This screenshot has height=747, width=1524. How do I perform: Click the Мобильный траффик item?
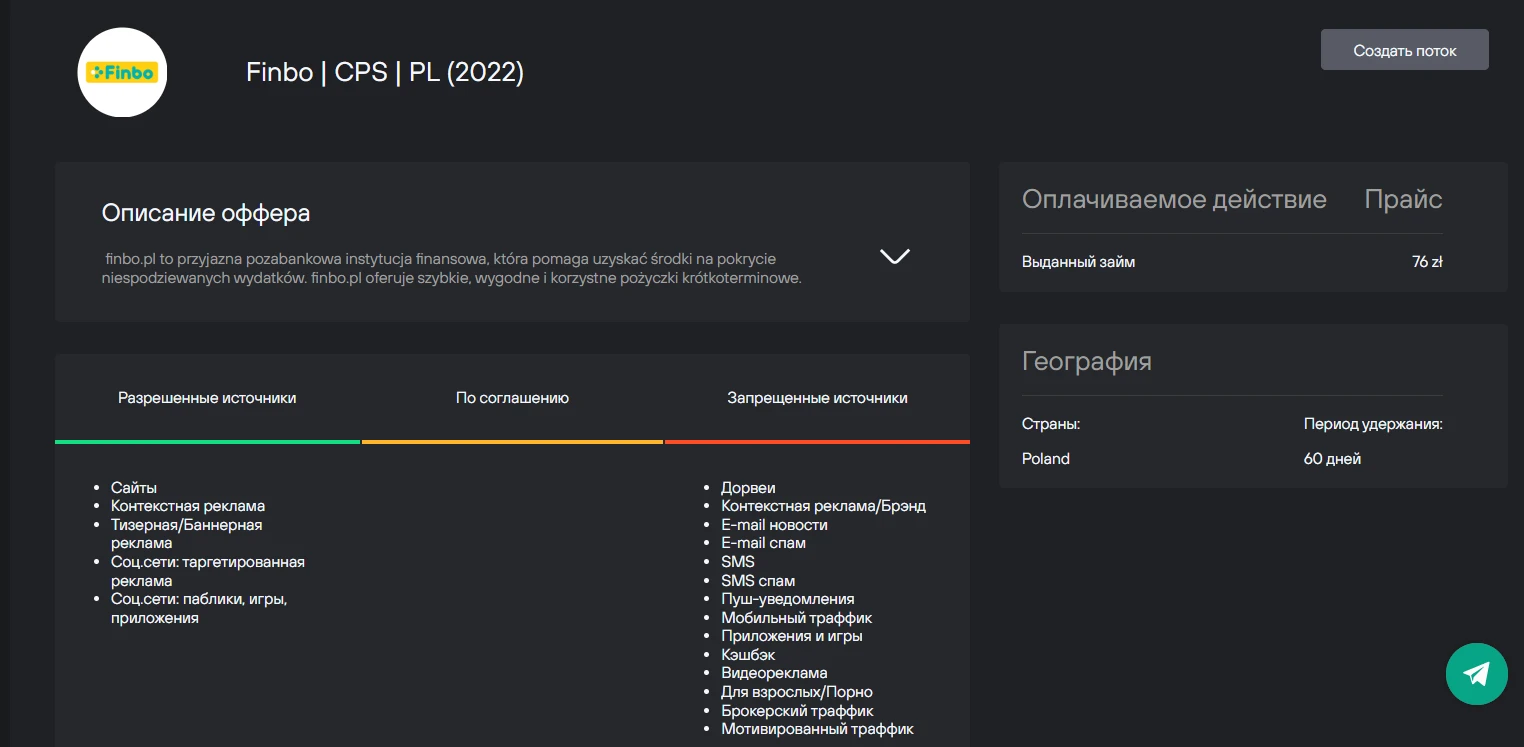click(x=797, y=618)
